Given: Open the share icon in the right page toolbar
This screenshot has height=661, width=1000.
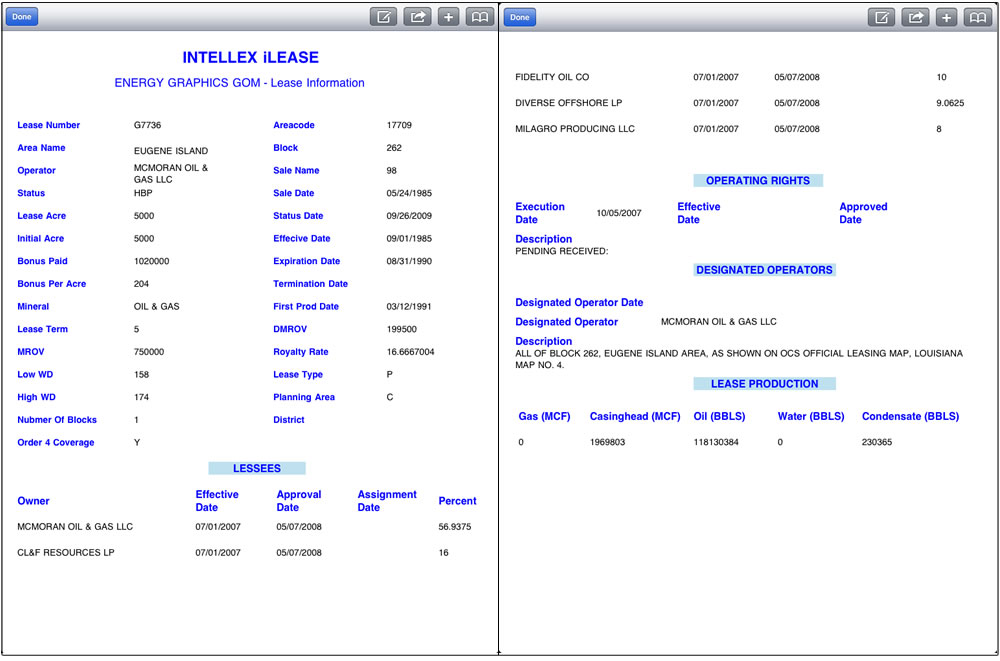Looking at the screenshot, I should [915, 17].
